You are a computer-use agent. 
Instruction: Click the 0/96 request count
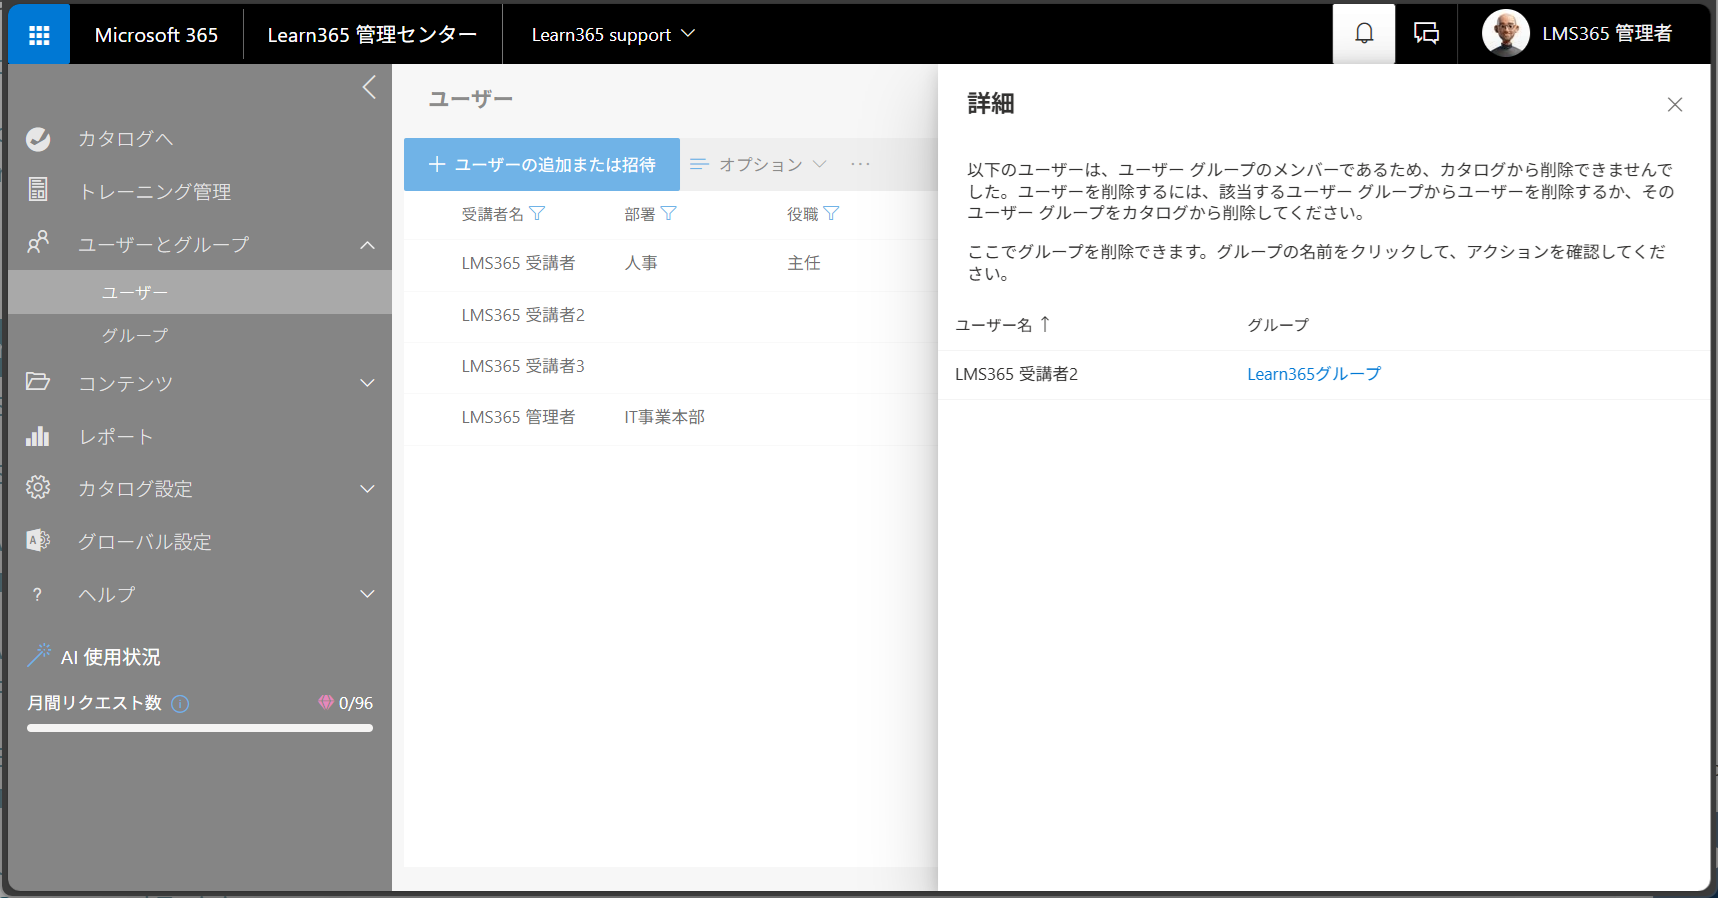[356, 703]
